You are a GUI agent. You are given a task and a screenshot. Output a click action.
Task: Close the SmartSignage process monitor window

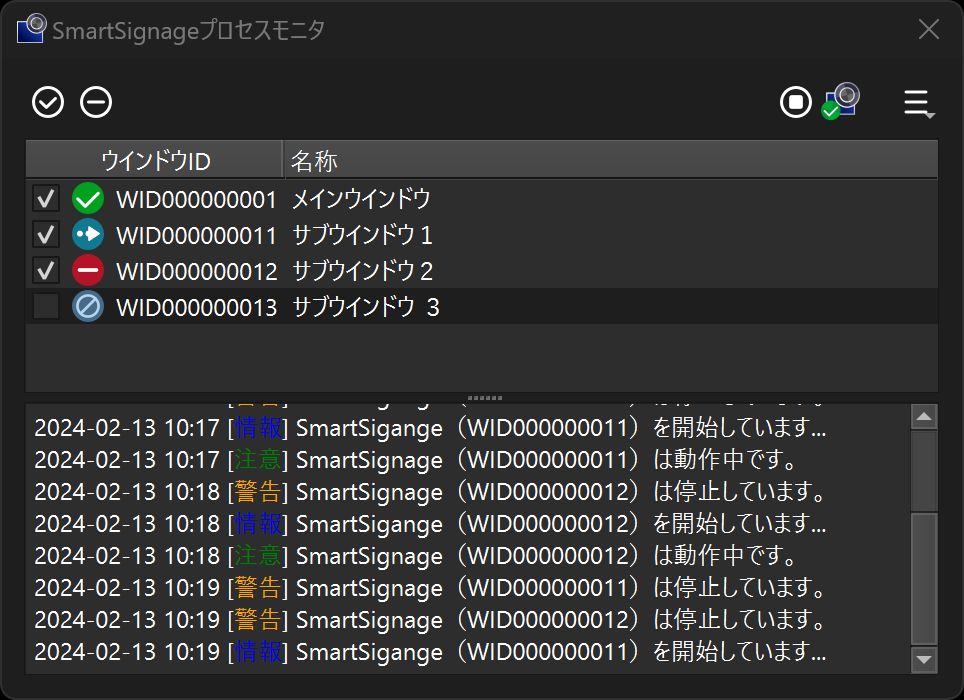click(929, 30)
